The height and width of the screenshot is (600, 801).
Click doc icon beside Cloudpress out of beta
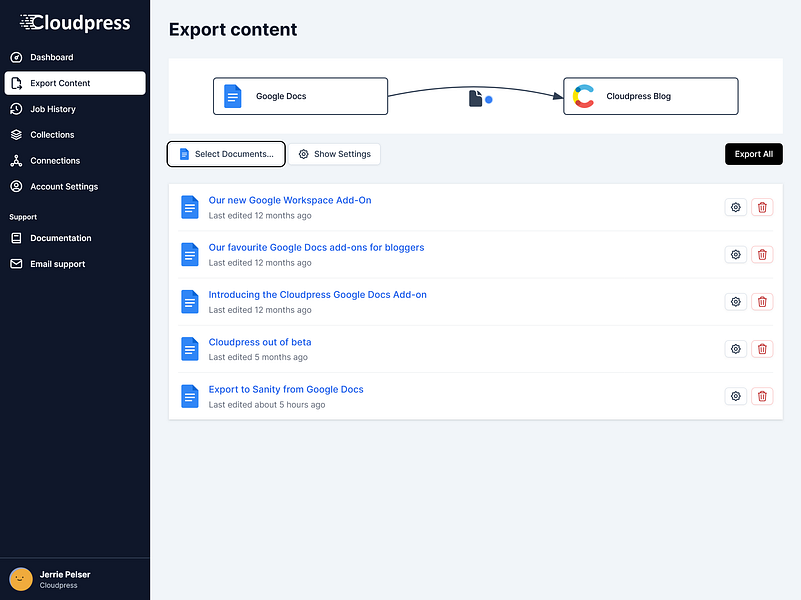190,349
